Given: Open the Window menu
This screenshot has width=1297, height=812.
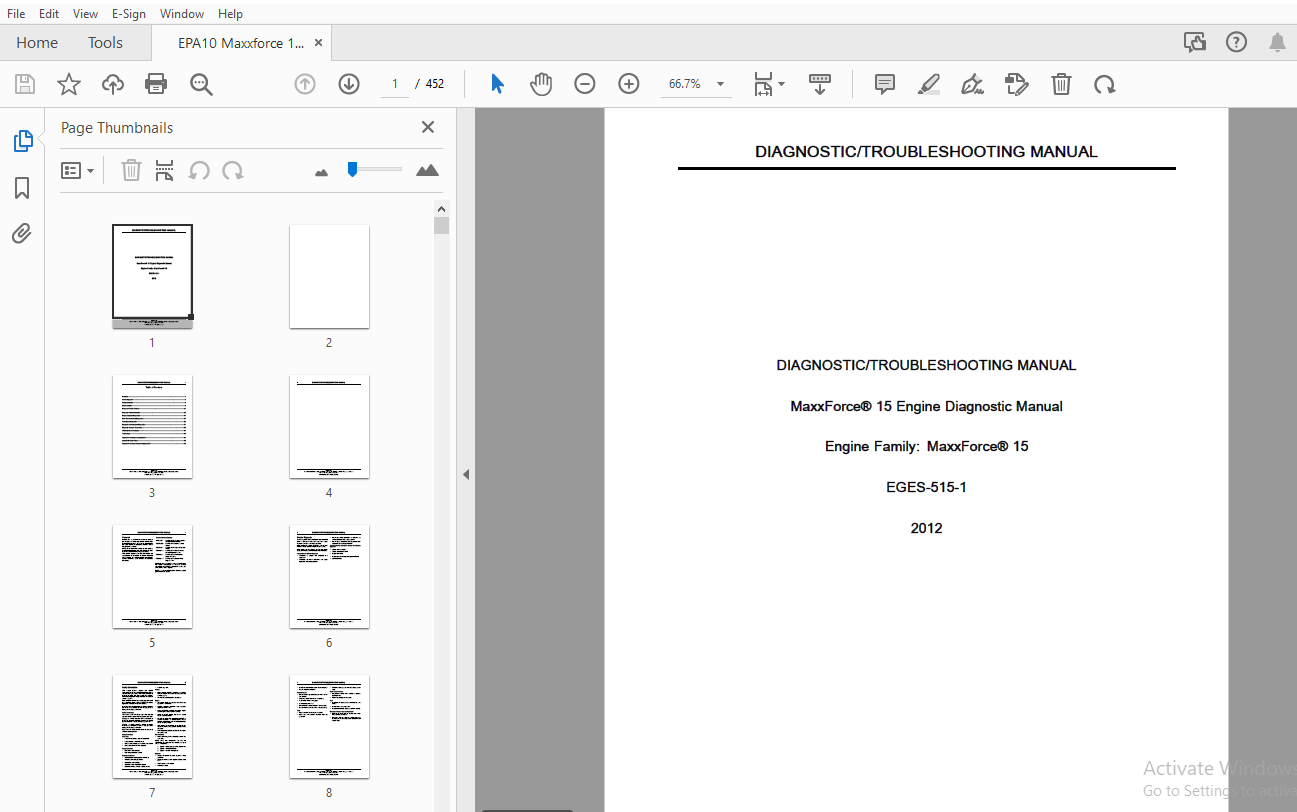Looking at the screenshot, I should pyautogui.click(x=182, y=14).
